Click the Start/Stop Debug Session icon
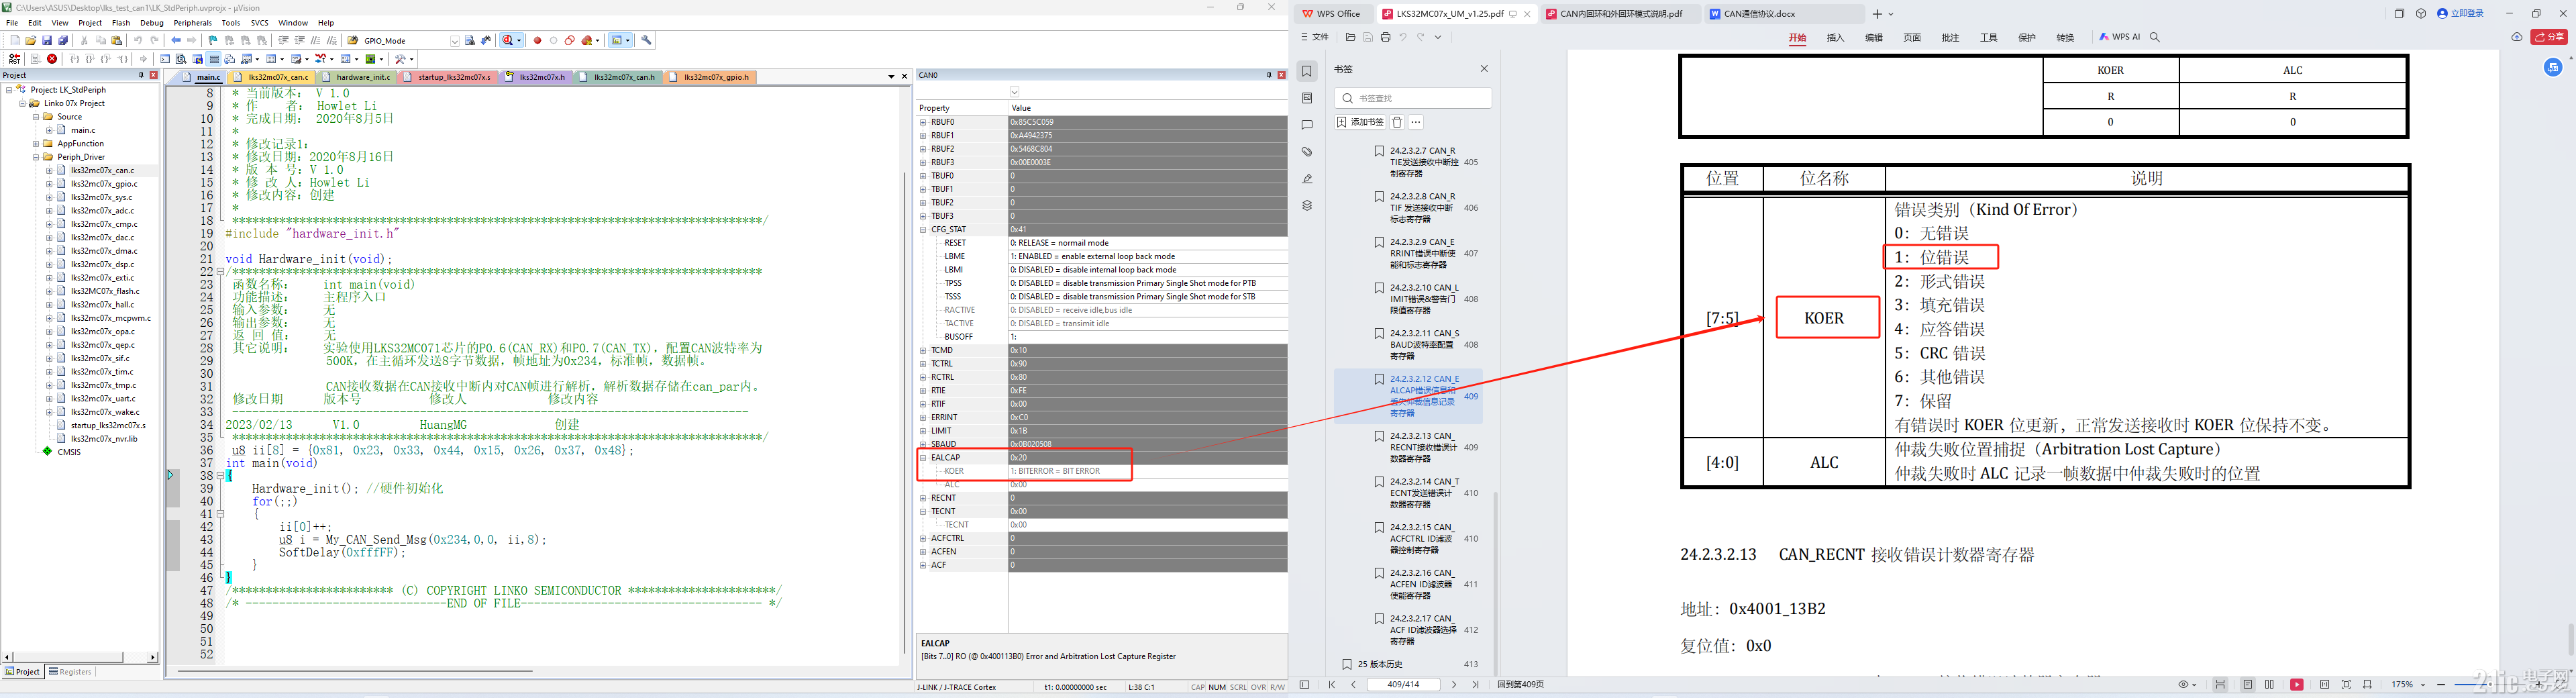 coord(508,41)
